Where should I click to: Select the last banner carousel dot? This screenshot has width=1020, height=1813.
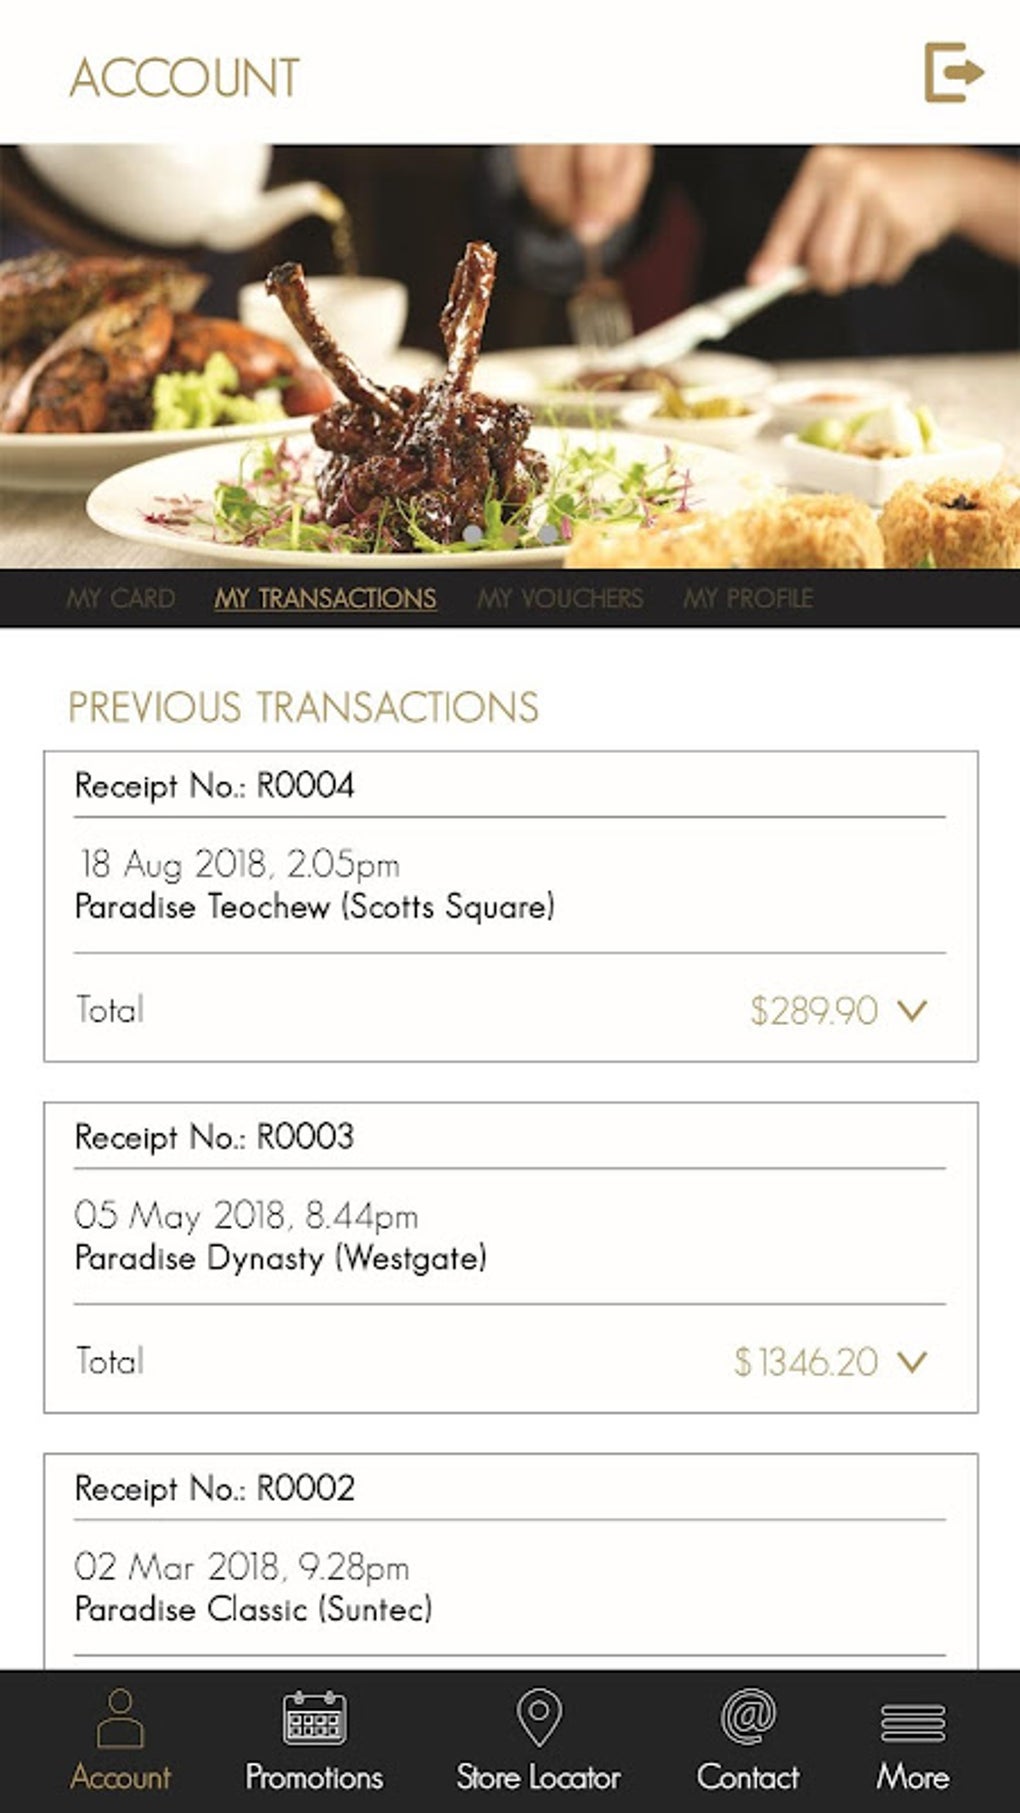click(x=548, y=535)
